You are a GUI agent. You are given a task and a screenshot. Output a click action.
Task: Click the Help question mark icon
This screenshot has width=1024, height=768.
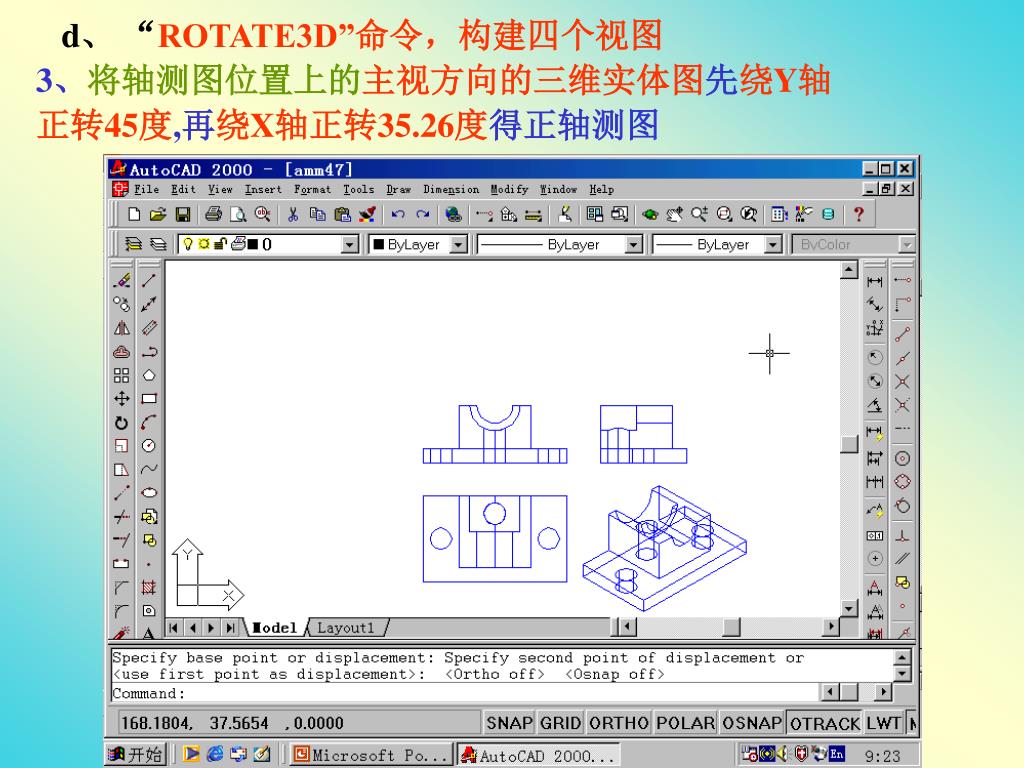click(x=859, y=214)
